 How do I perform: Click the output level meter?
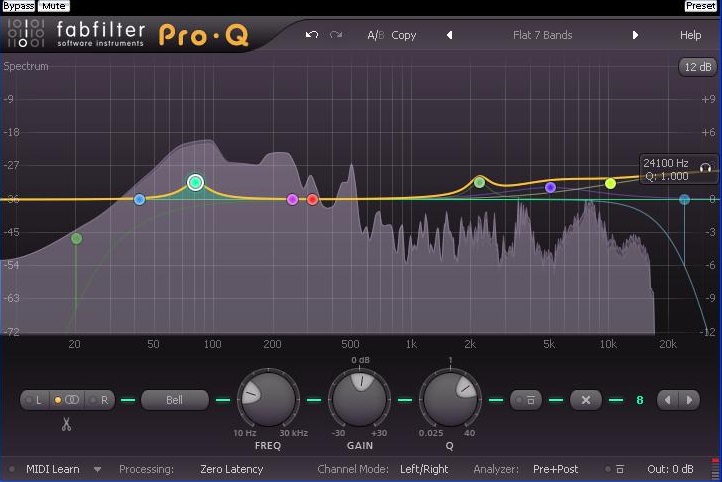tap(715, 469)
